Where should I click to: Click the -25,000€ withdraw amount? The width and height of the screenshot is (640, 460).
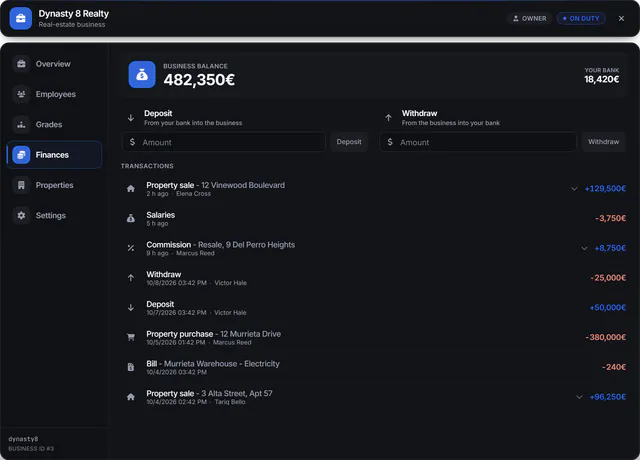point(608,278)
